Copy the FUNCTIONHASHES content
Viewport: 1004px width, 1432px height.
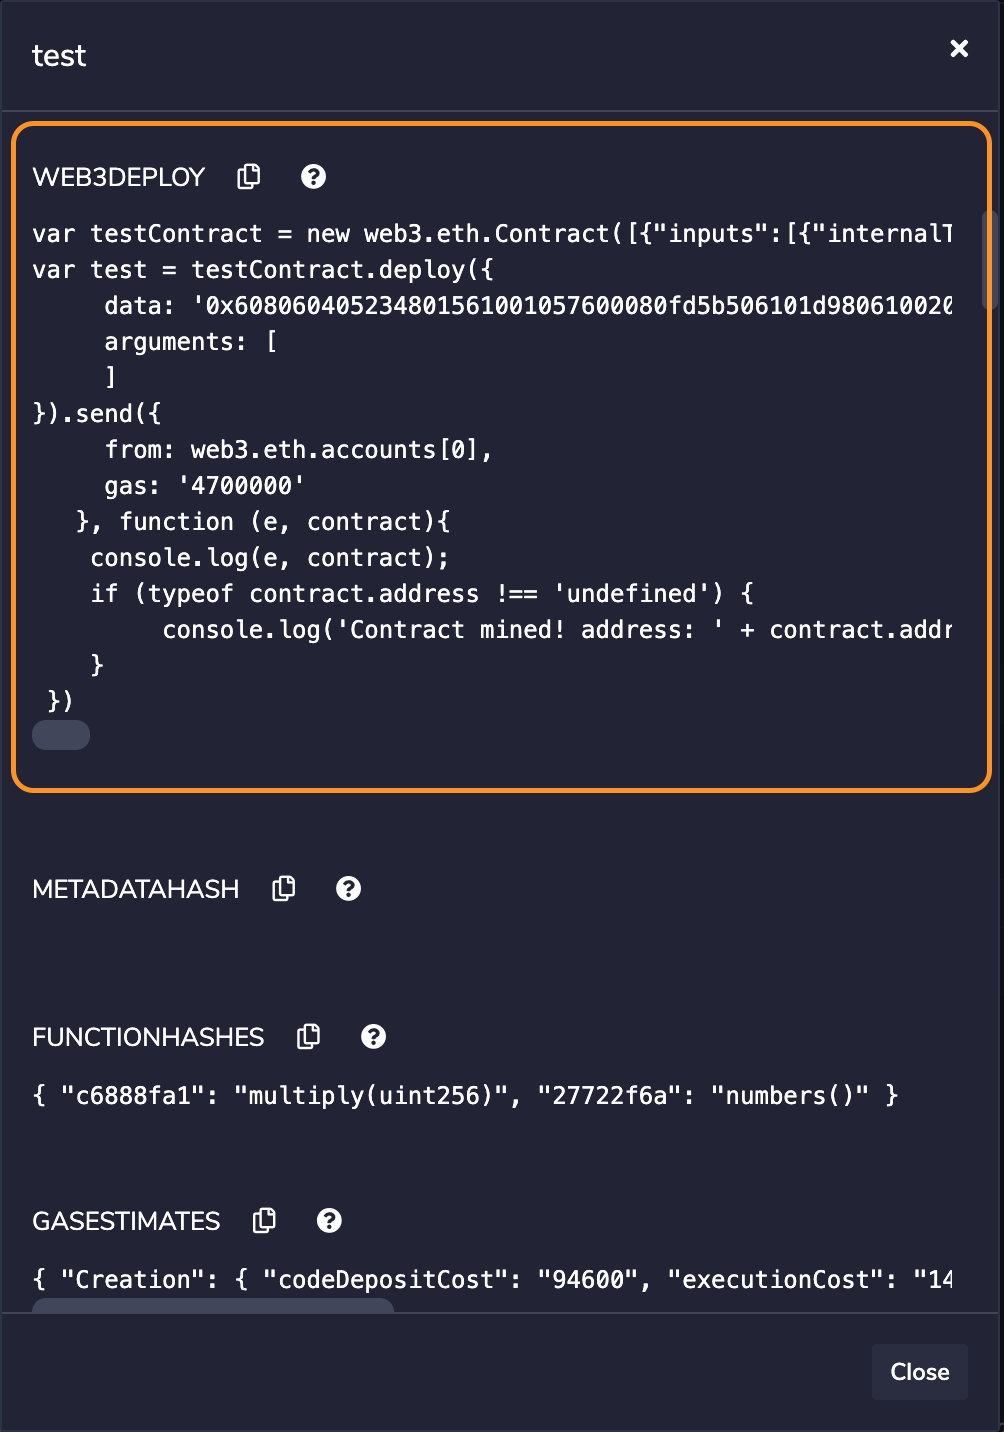pos(309,1037)
